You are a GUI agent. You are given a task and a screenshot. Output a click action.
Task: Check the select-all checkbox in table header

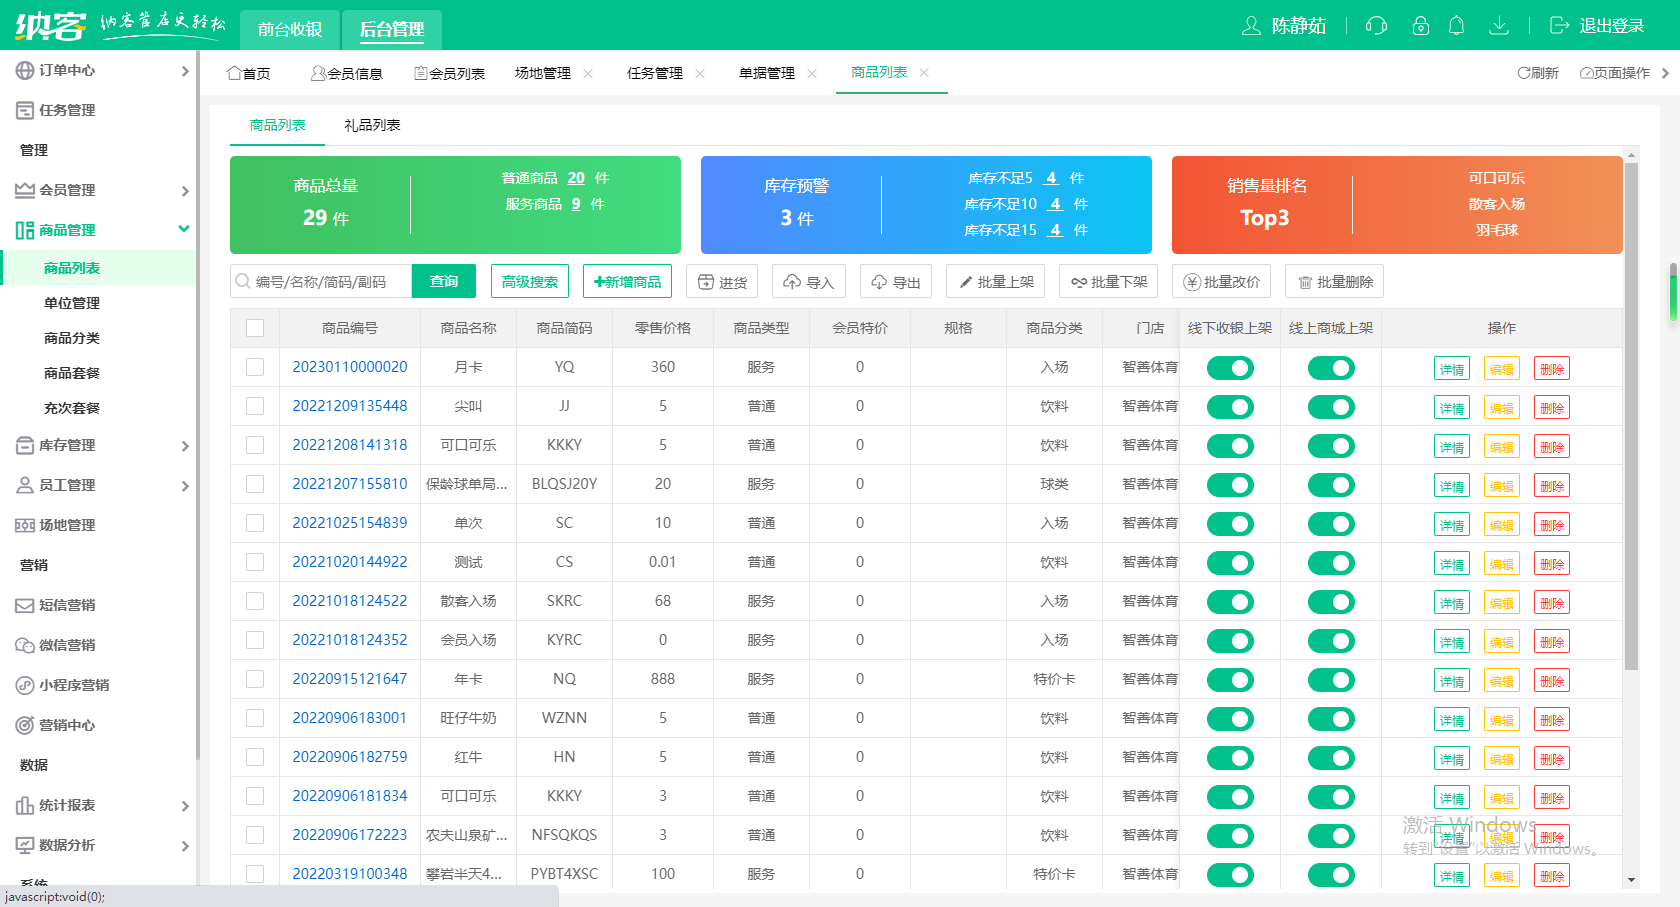[x=256, y=327]
